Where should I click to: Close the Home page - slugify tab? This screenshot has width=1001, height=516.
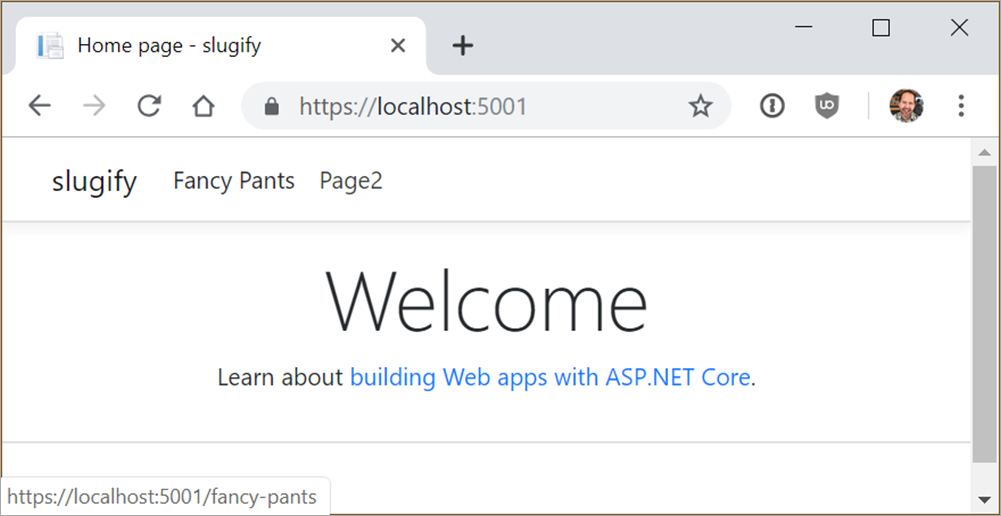[398, 45]
